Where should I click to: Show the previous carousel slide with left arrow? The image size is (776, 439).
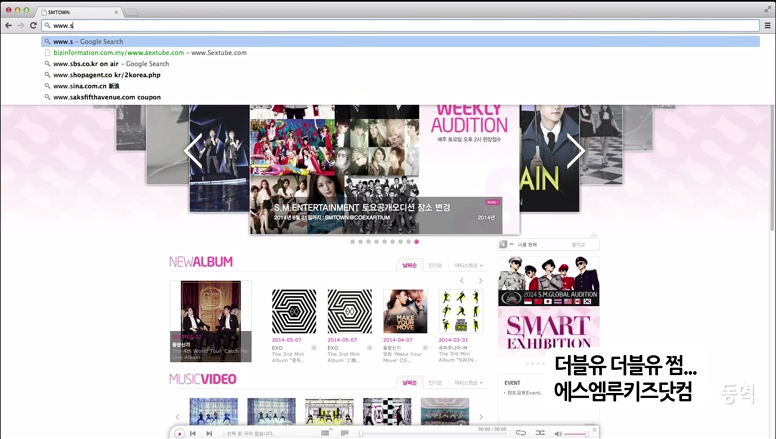(193, 151)
